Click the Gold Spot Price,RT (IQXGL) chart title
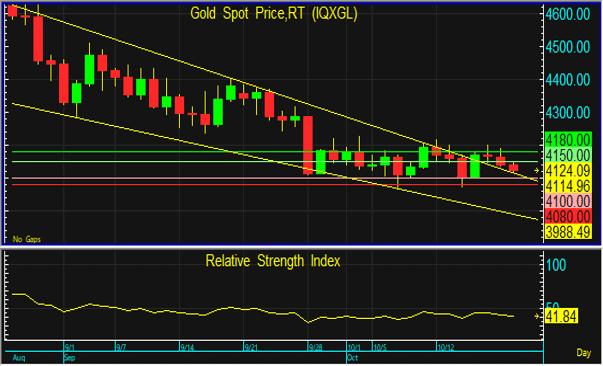The image size is (603, 366). tap(274, 14)
